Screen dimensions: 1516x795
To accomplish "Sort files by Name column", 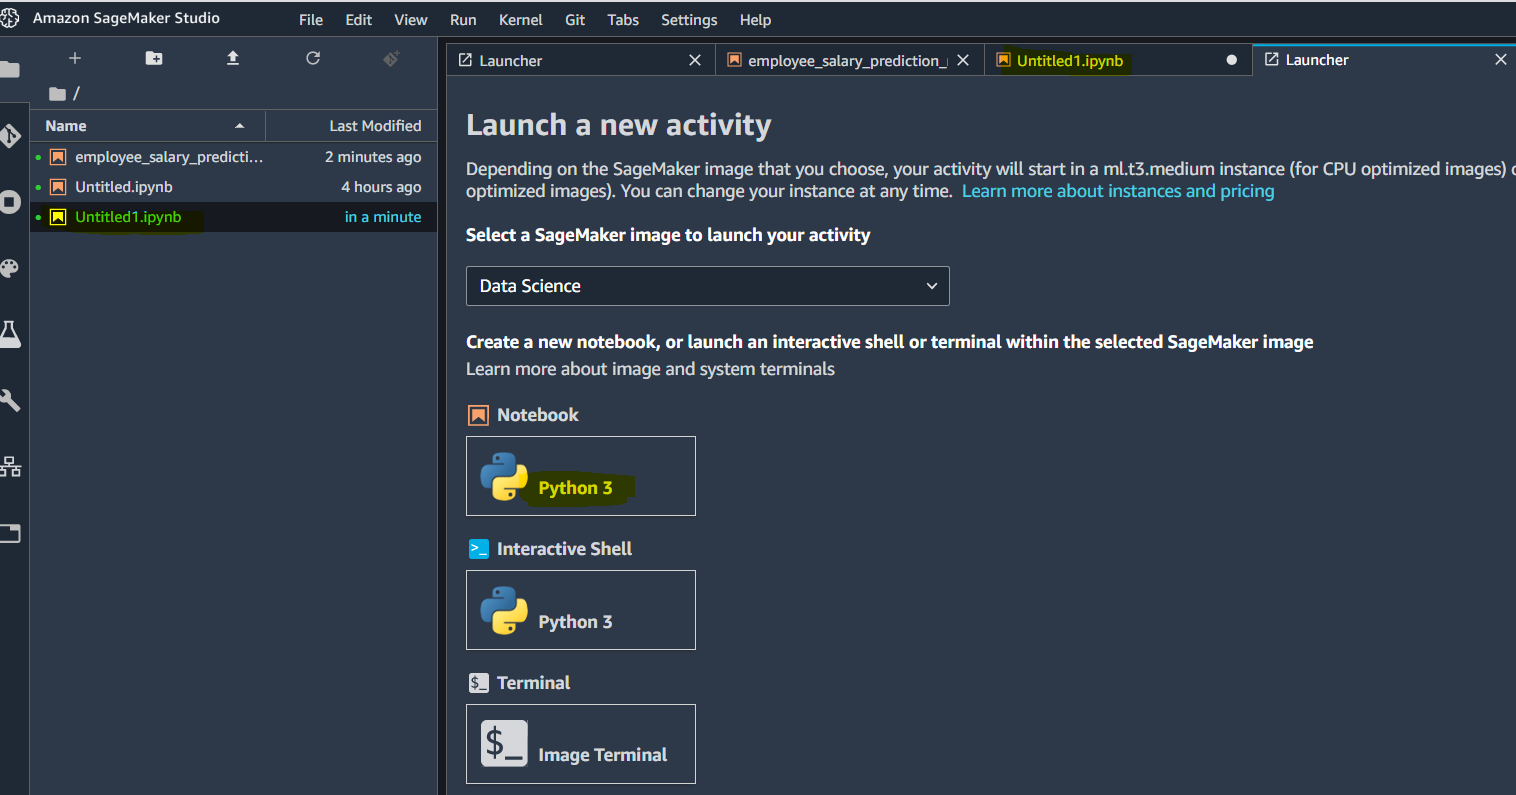I will pos(147,126).
